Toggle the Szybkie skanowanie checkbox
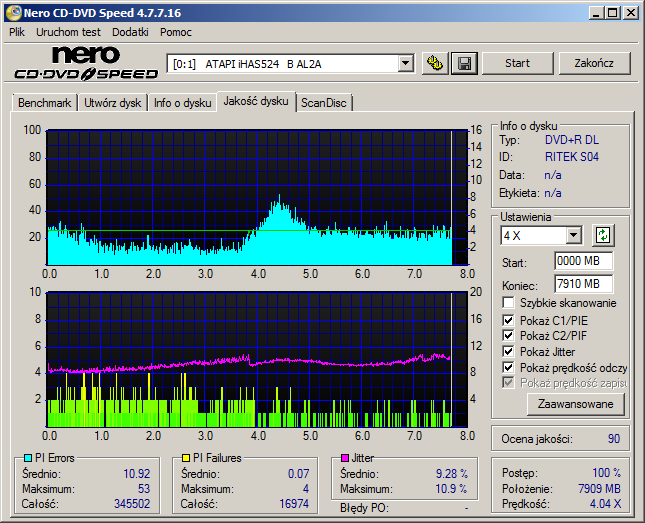This screenshot has height=523, width=645. [508, 303]
